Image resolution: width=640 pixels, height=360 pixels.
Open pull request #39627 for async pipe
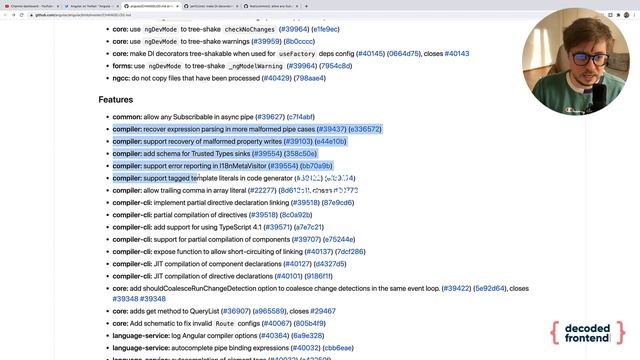pyautogui.click(x=270, y=117)
